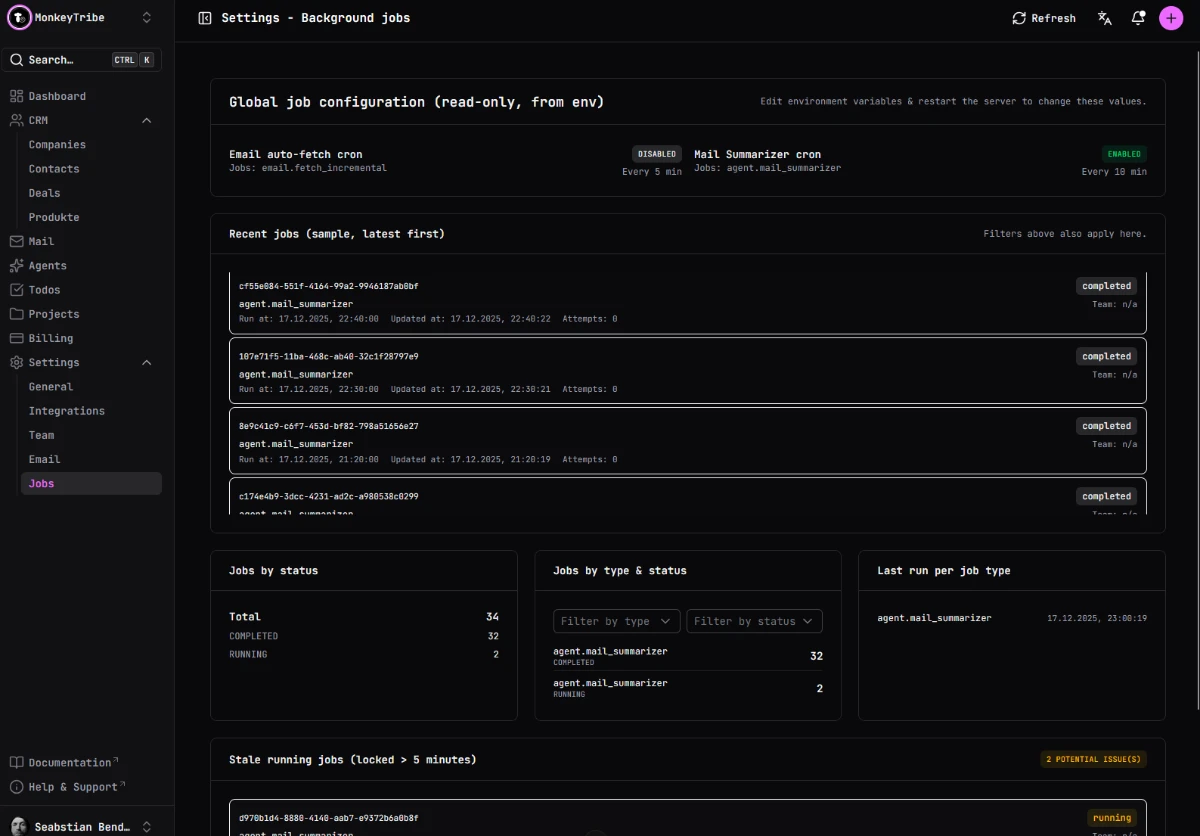
Task: Open Email settings page
Action: (x=44, y=459)
